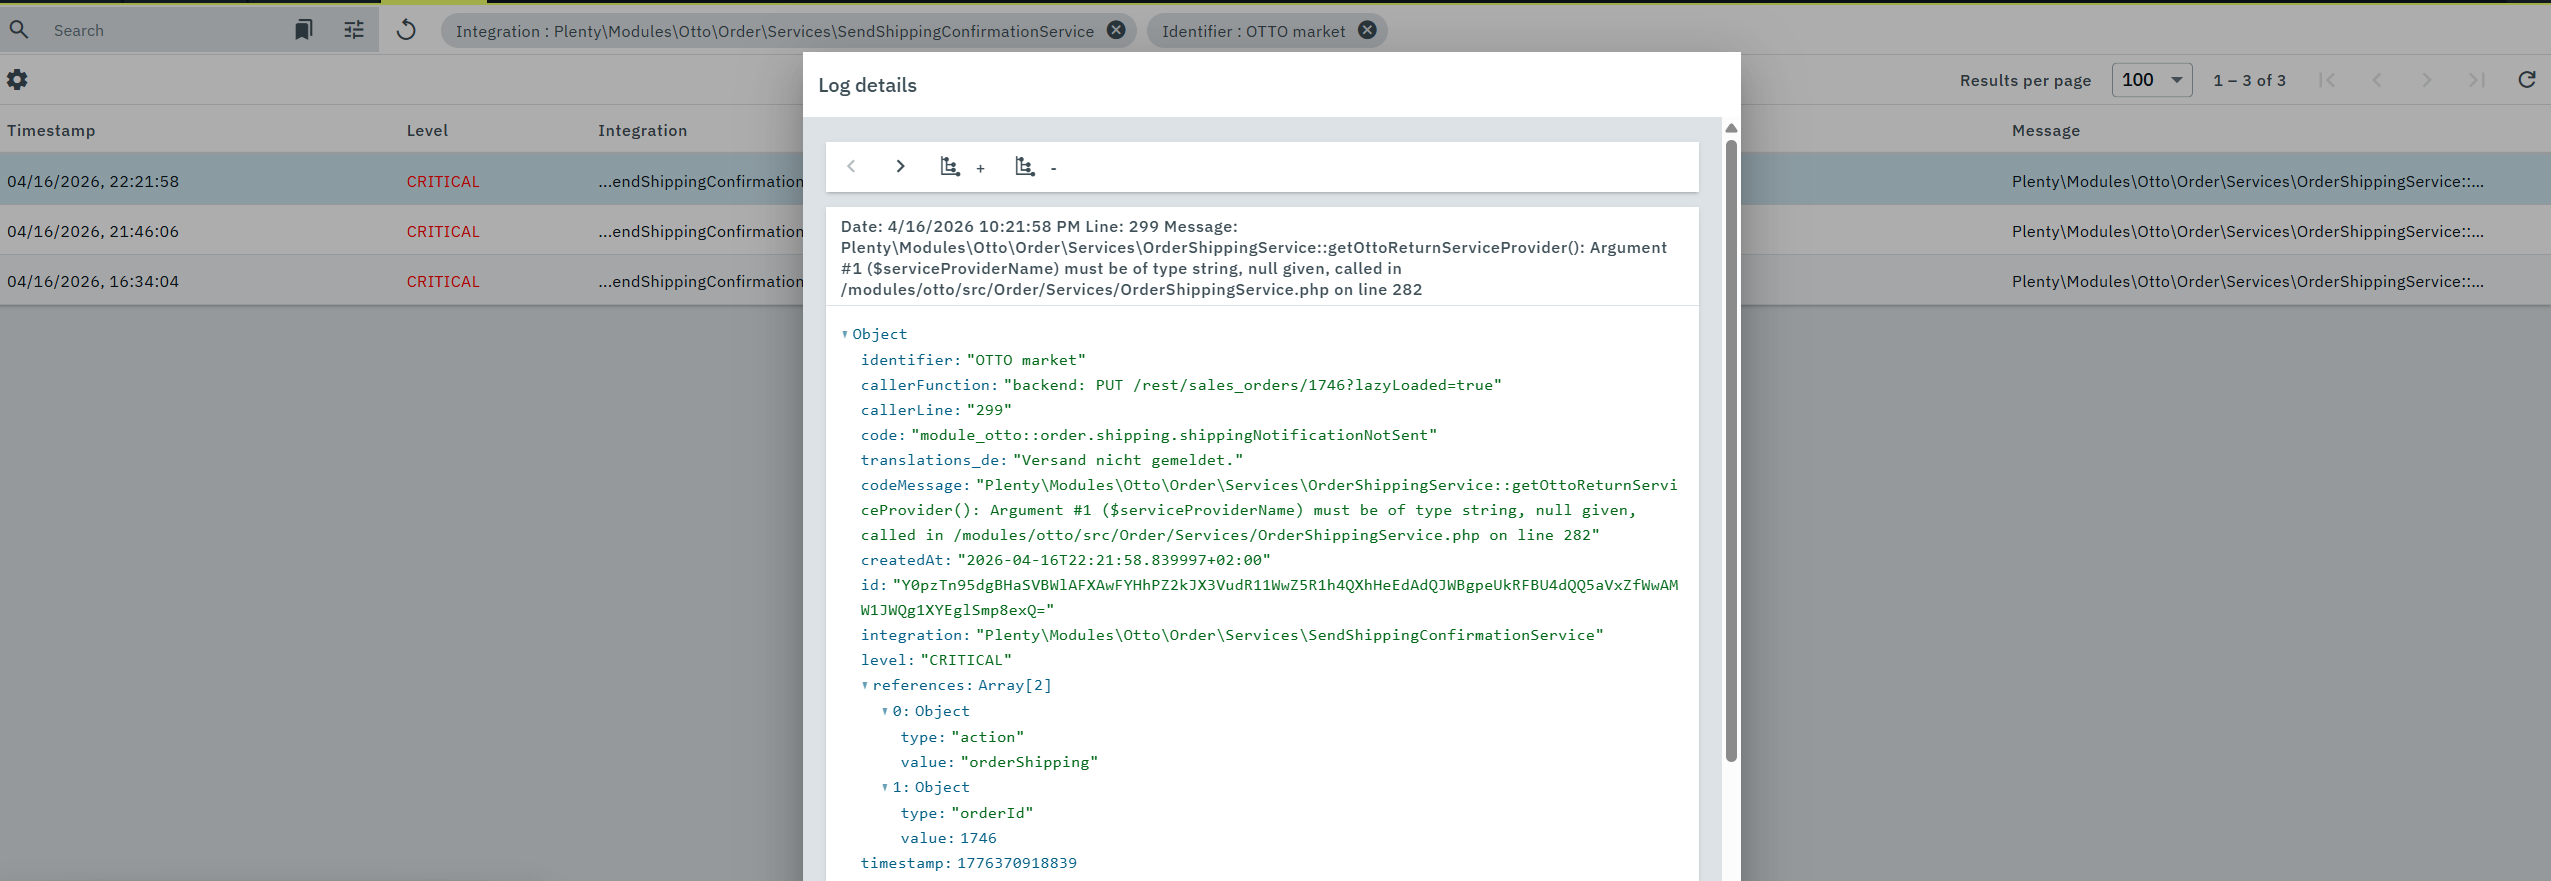This screenshot has width=2551, height=881.
Task: Go to next log entry
Action: [x=900, y=167]
